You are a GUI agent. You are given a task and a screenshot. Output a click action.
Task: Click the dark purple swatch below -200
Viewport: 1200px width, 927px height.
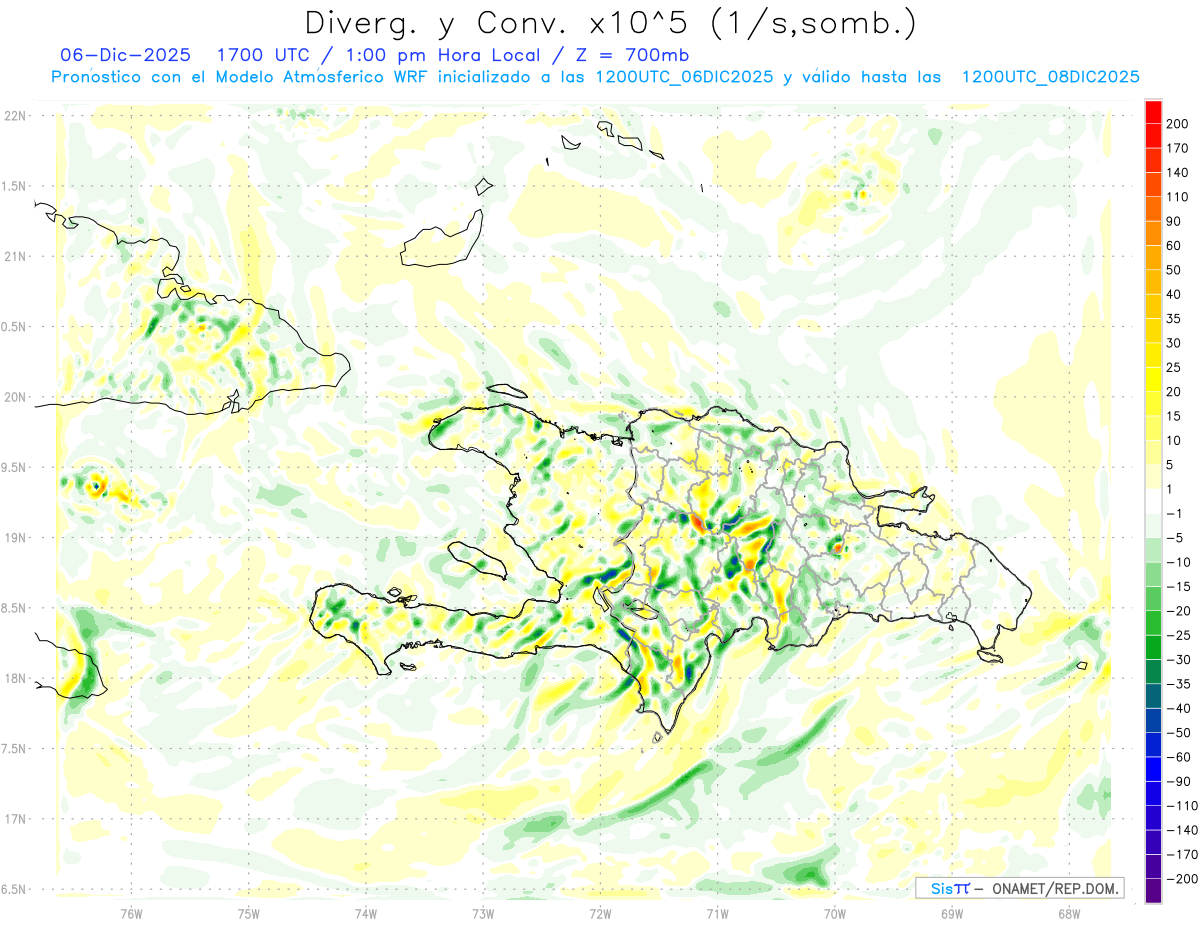(x=1153, y=891)
